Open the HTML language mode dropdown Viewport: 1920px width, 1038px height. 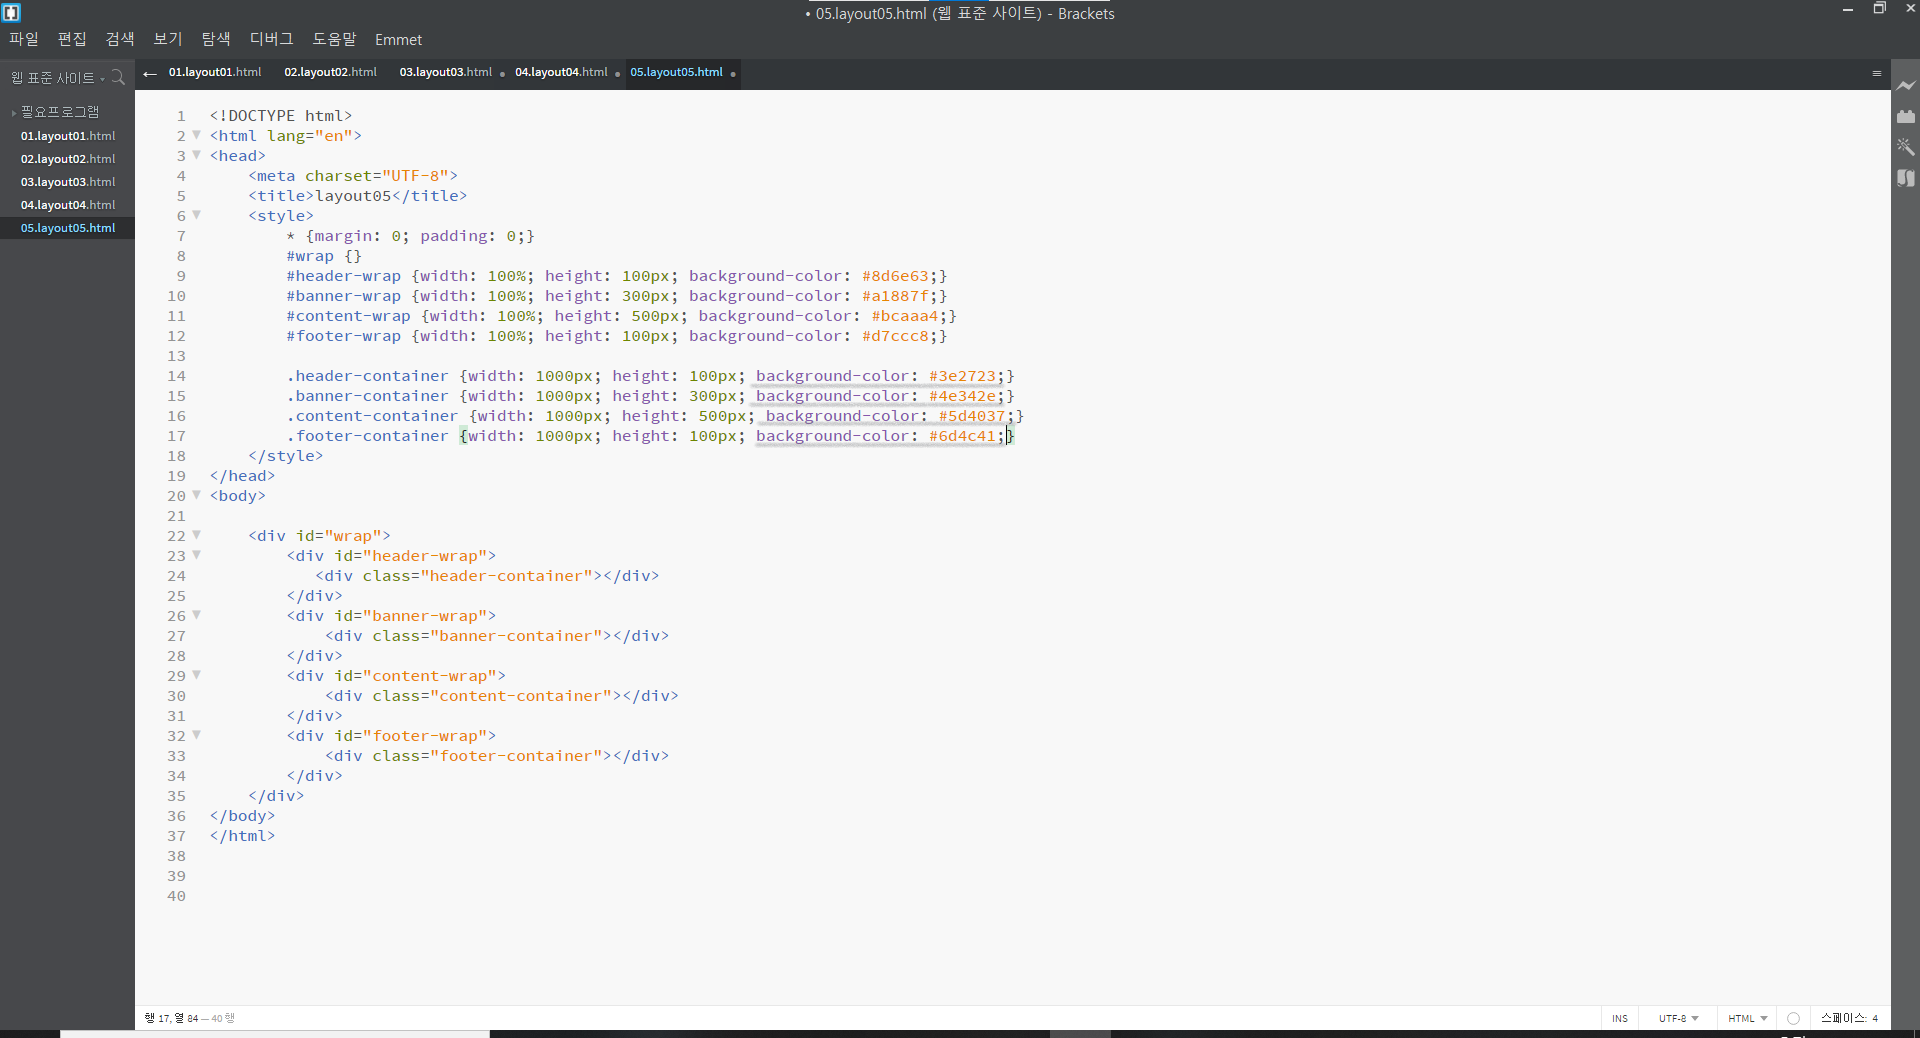pyautogui.click(x=1747, y=1018)
